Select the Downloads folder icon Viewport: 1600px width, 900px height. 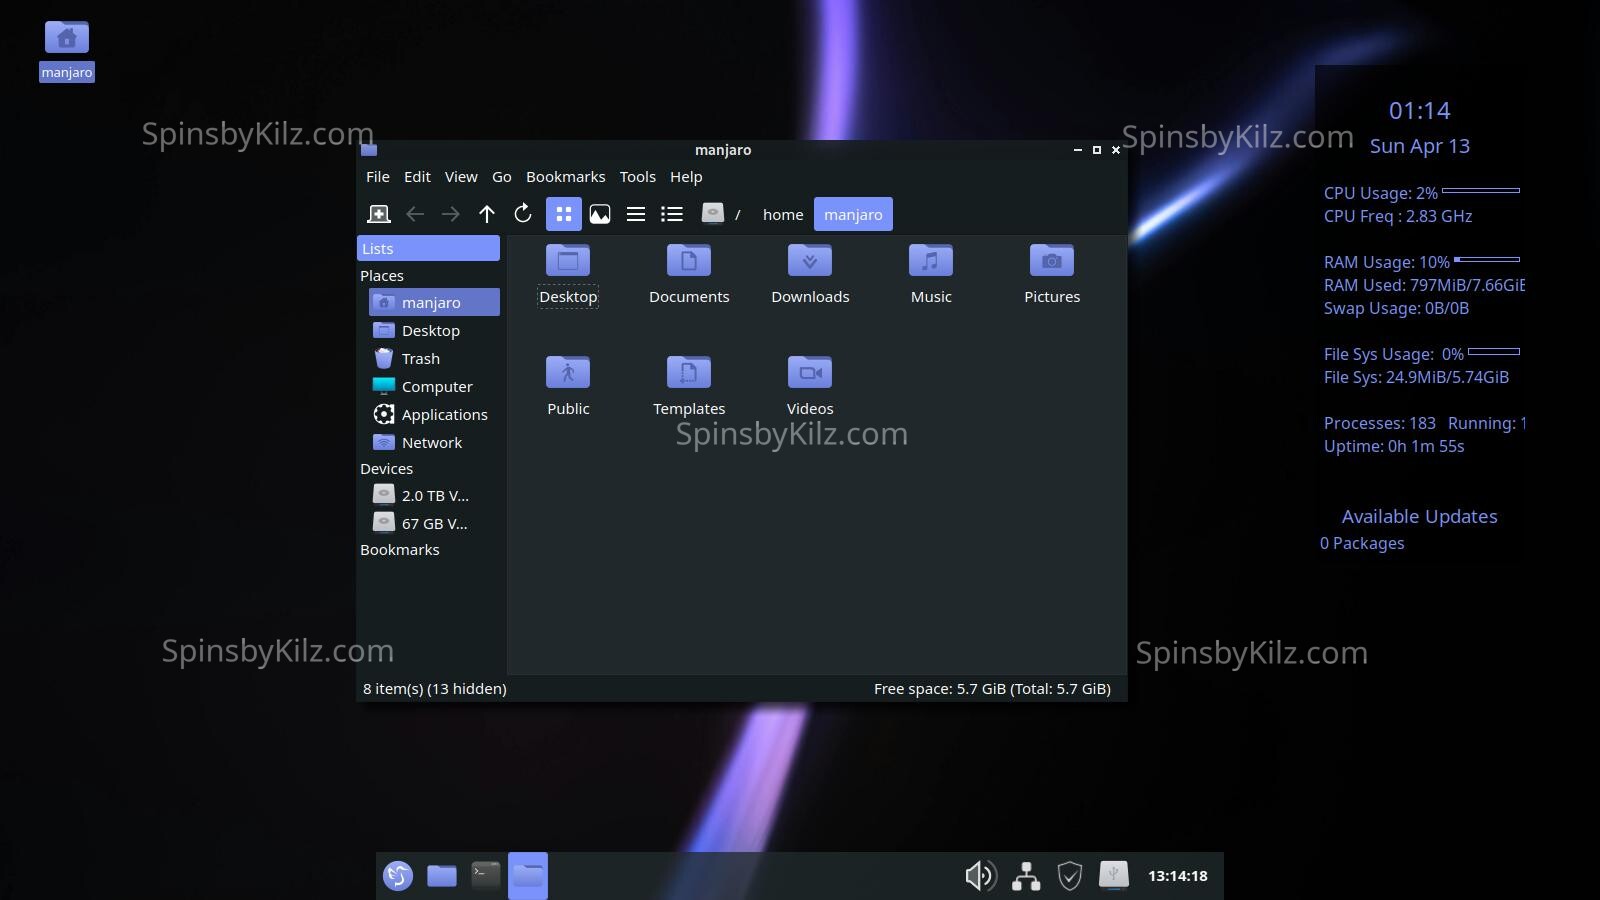point(810,274)
